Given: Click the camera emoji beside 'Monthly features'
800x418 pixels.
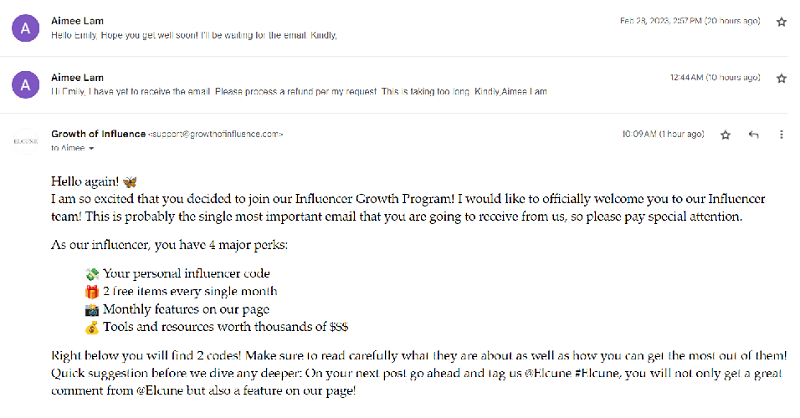Looking at the screenshot, I should pyautogui.click(x=92, y=310).
